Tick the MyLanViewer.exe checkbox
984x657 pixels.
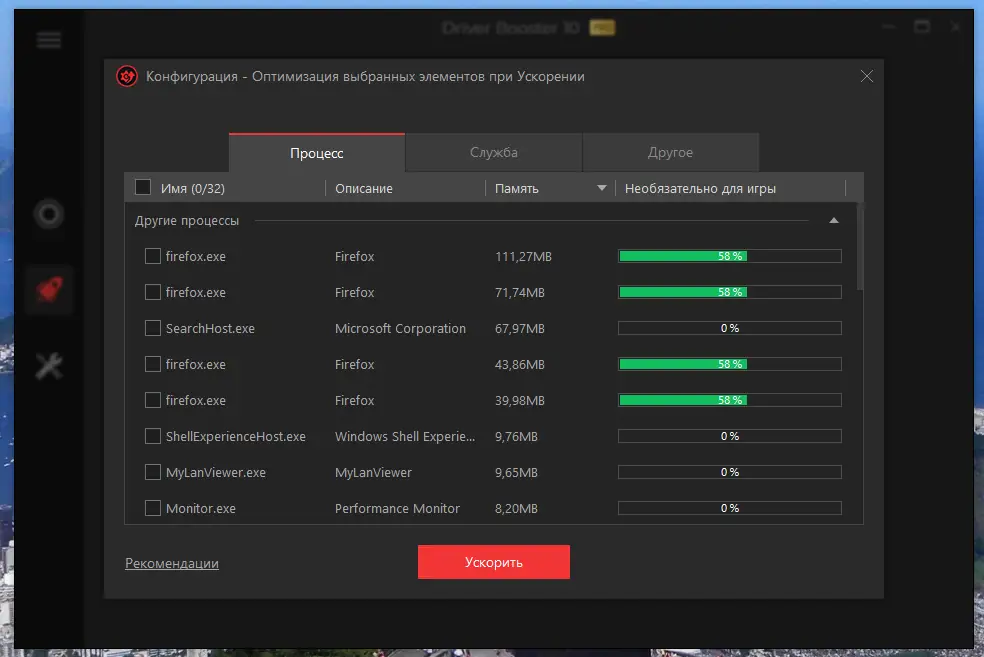click(152, 472)
